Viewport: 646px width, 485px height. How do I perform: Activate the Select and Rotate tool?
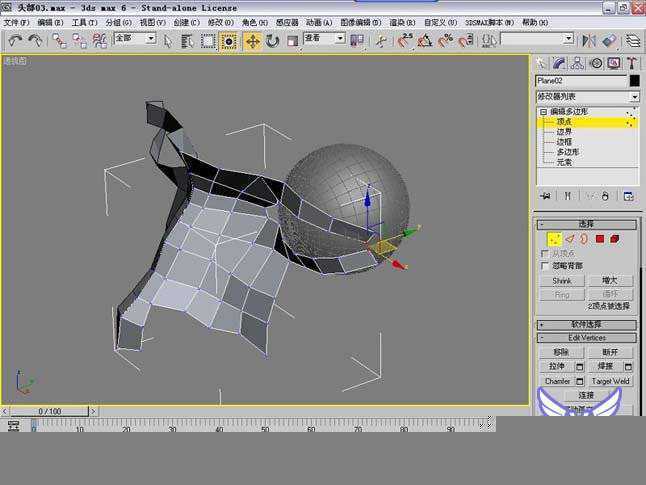coord(272,41)
